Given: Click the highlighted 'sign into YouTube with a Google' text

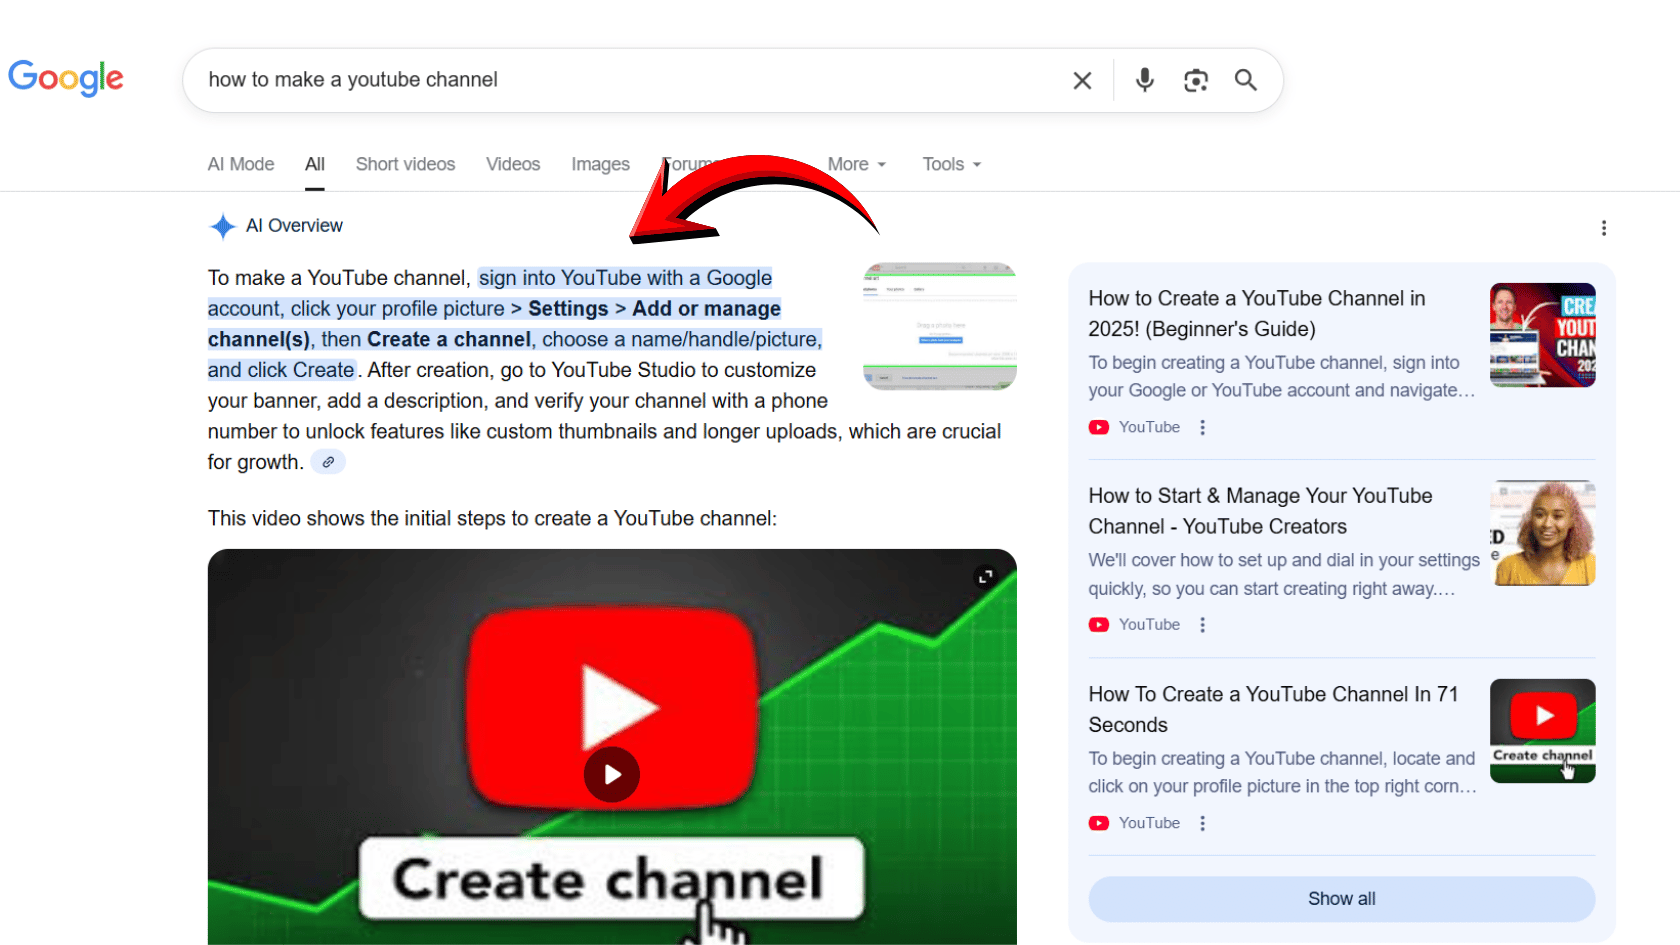Looking at the screenshot, I should [625, 278].
